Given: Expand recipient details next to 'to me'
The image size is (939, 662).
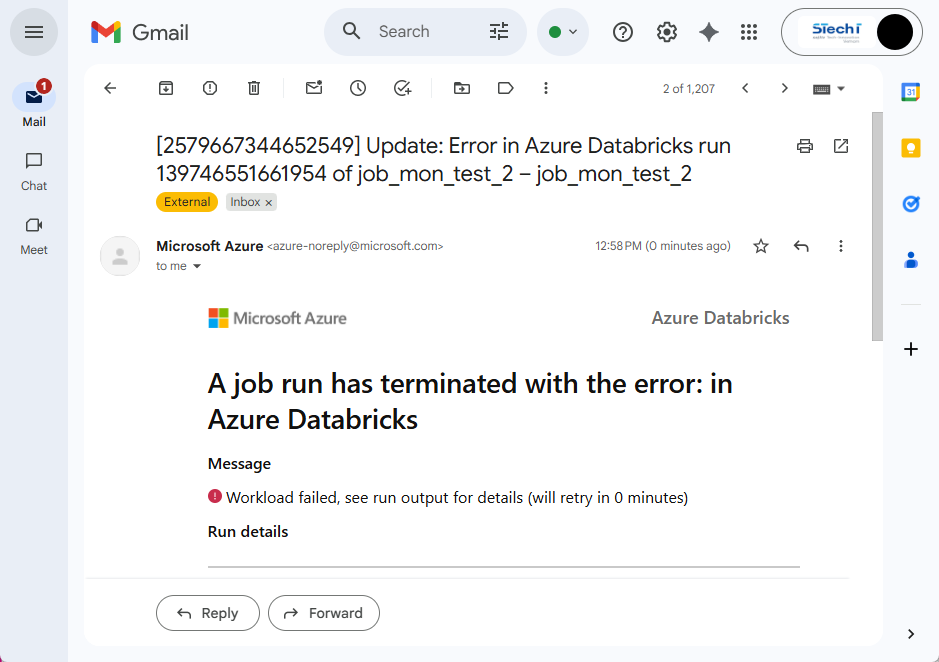Looking at the screenshot, I should coord(197,267).
